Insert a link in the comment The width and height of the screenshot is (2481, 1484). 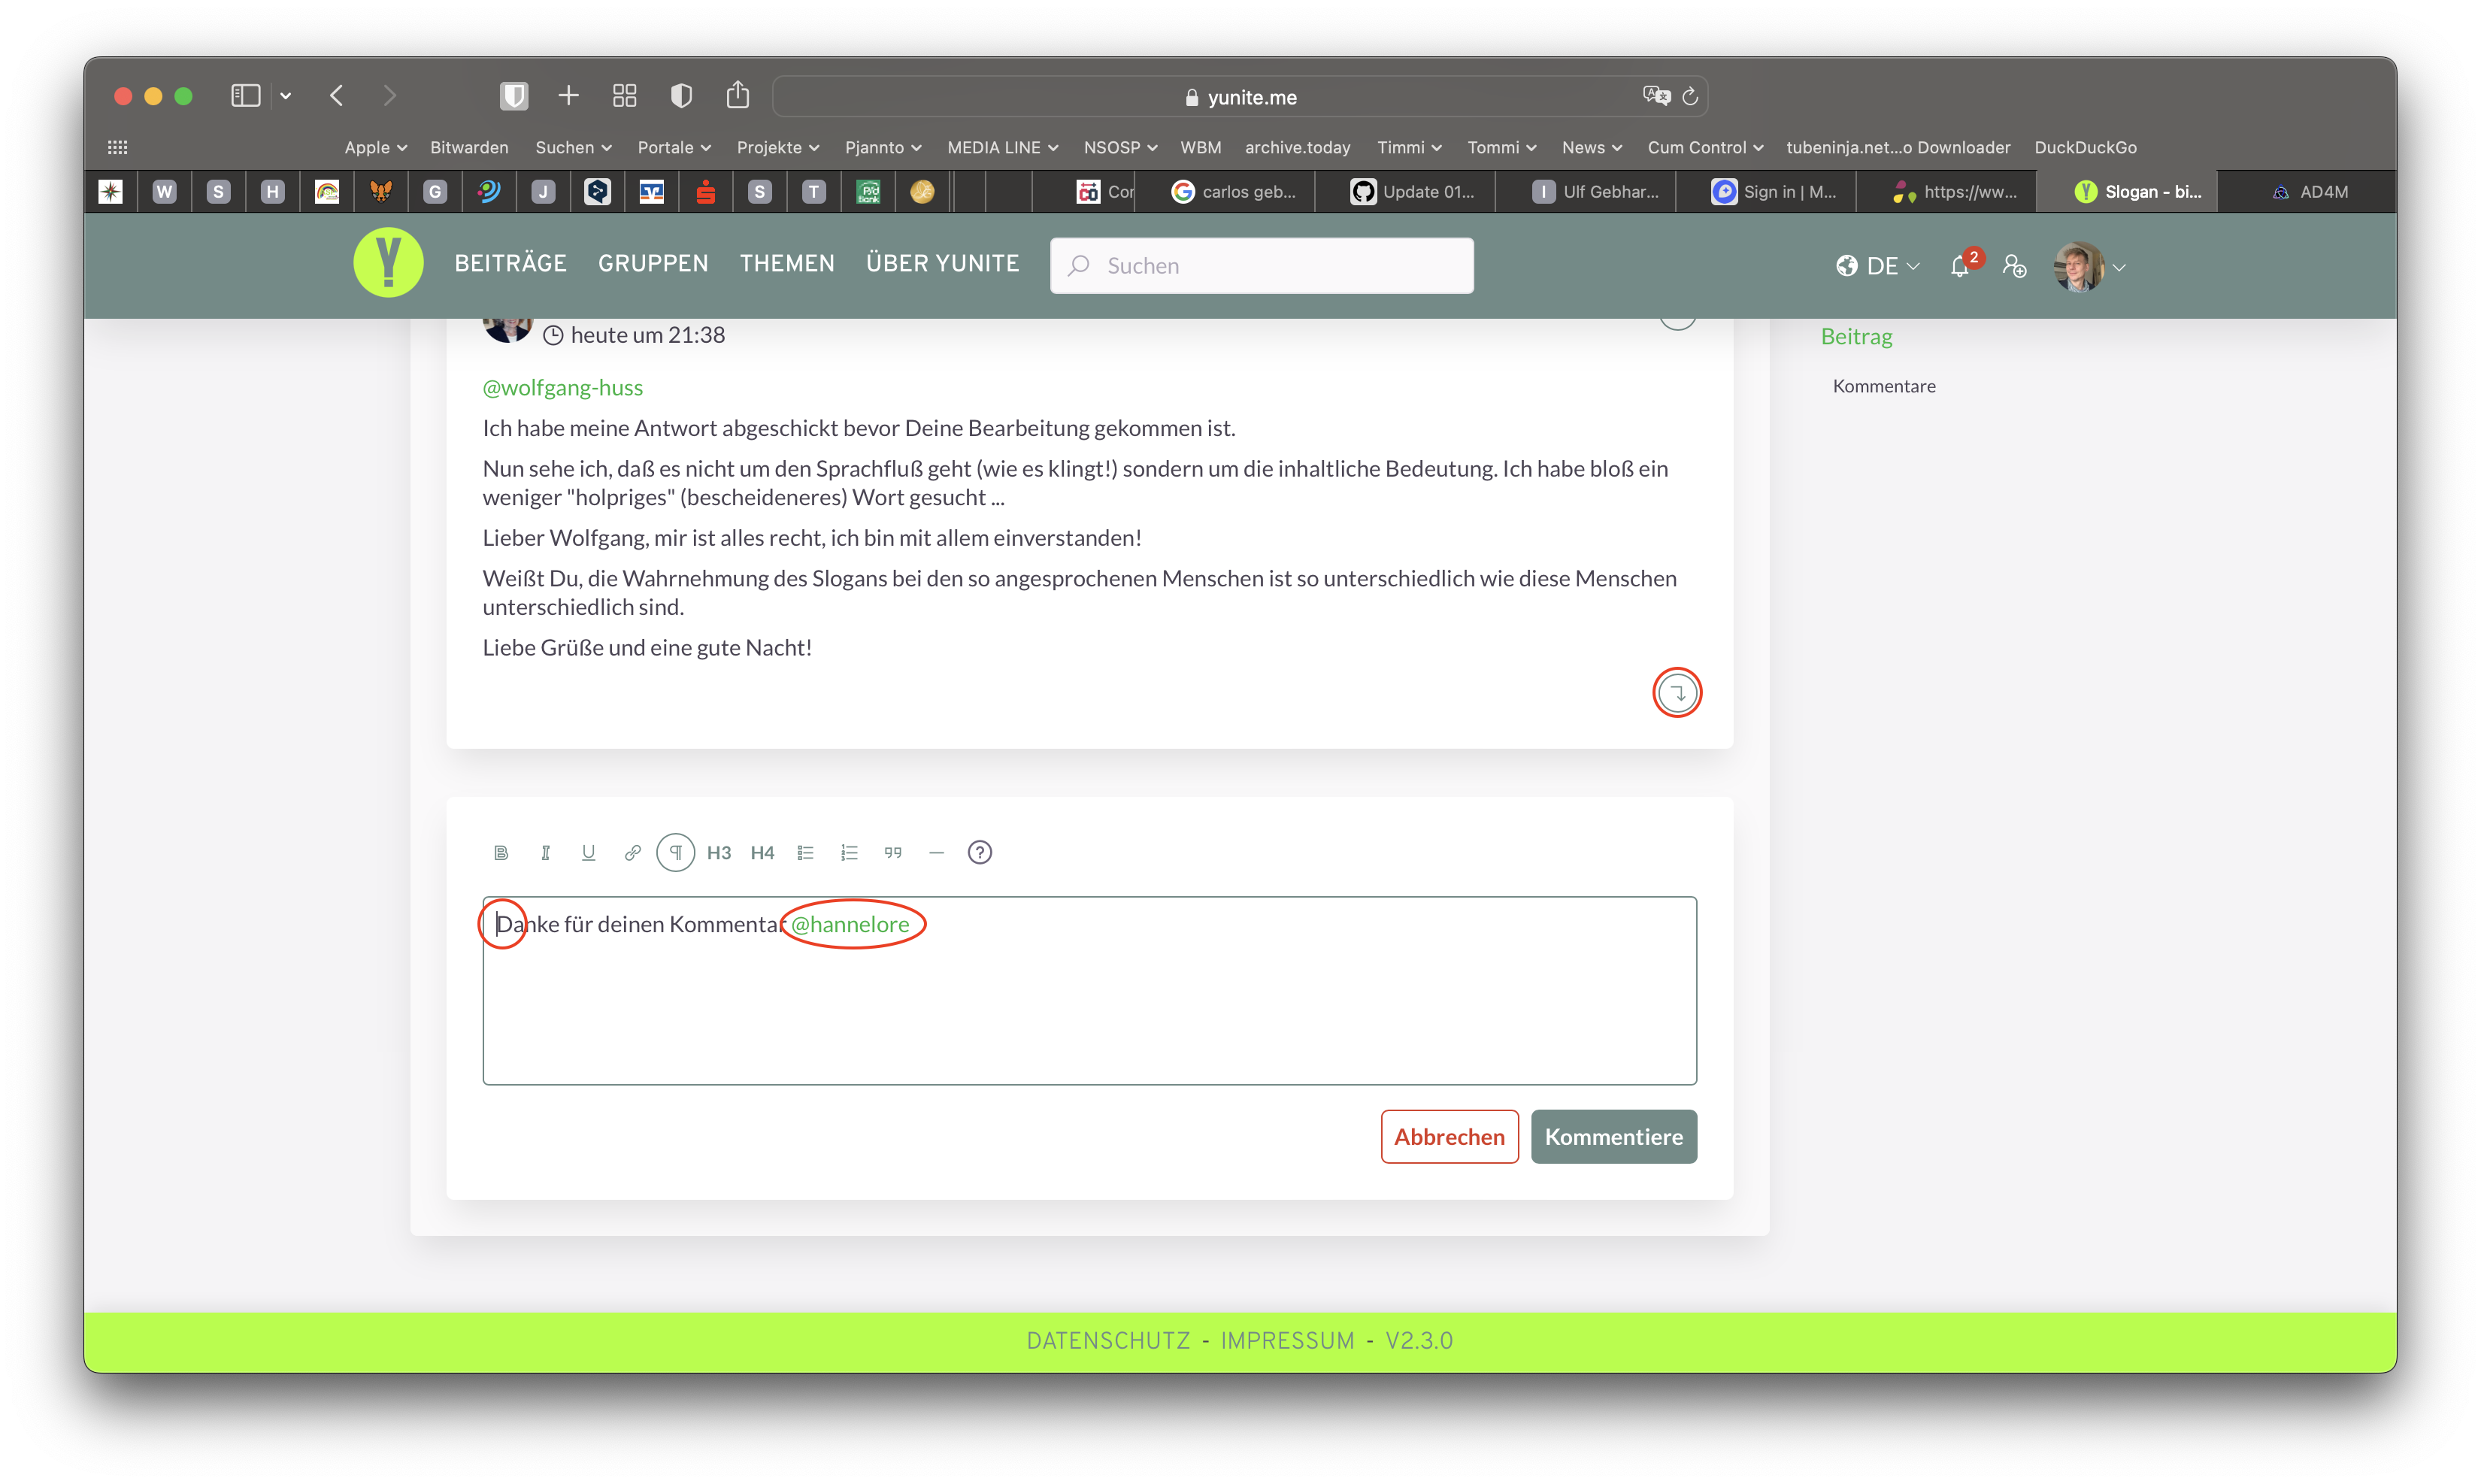[x=632, y=852]
